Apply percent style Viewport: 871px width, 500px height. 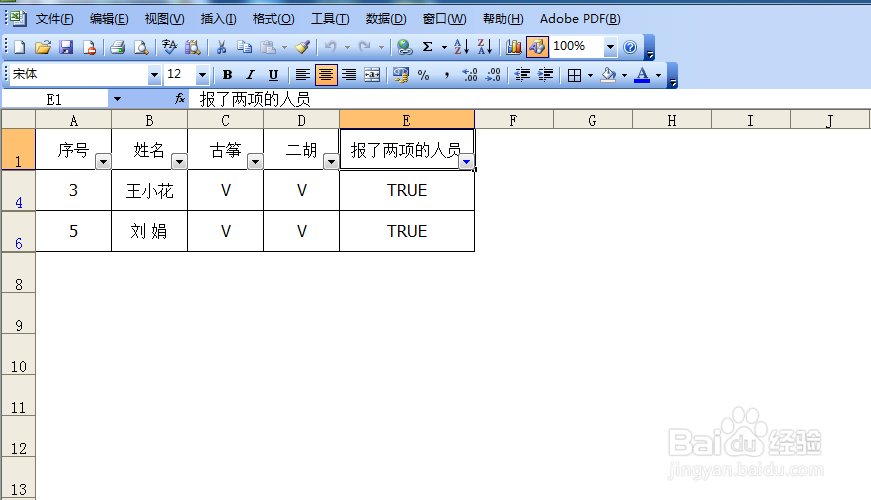423,75
